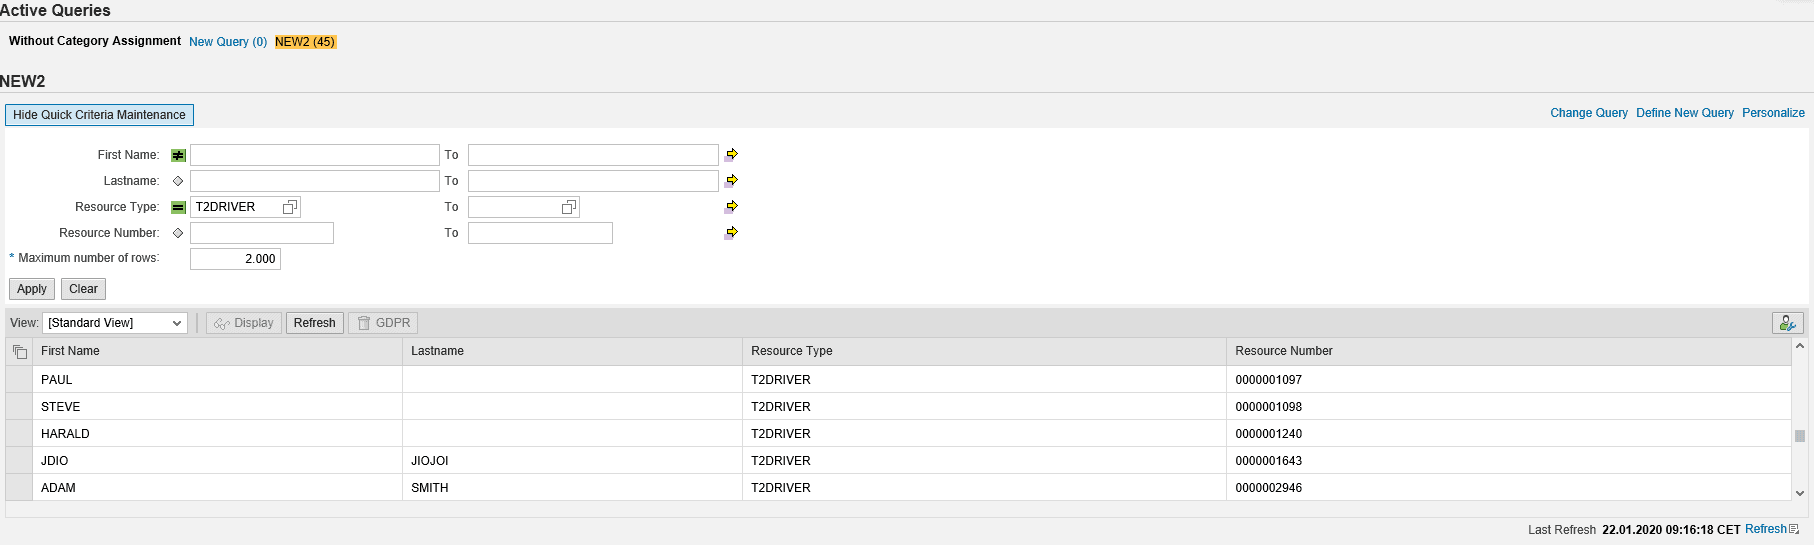Click scrollbar down arrow of results table
Viewport: 1814px width, 545px height.
(1799, 493)
